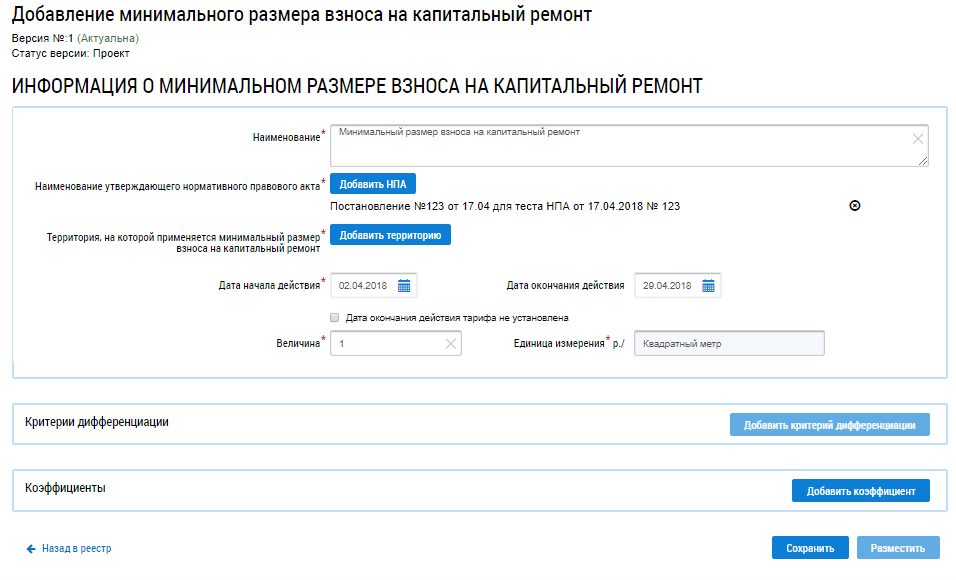This screenshot has width=956, height=580.
Task: Check 'Дата окончания действия тарифа не установлена'
Action: tap(334, 318)
